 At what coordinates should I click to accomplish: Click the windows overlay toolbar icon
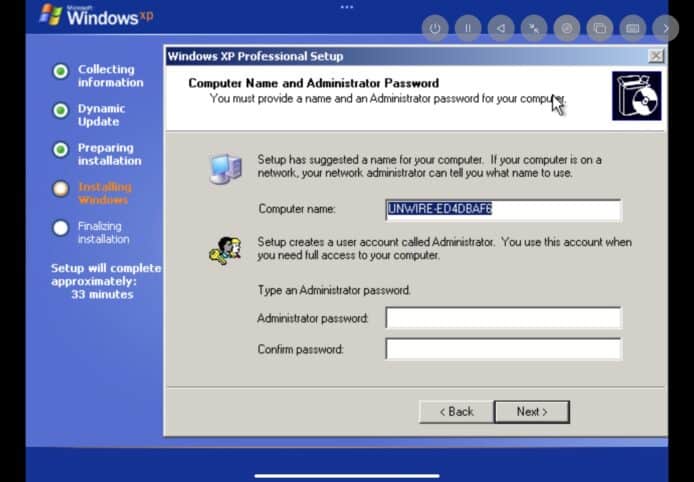coord(600,29)
